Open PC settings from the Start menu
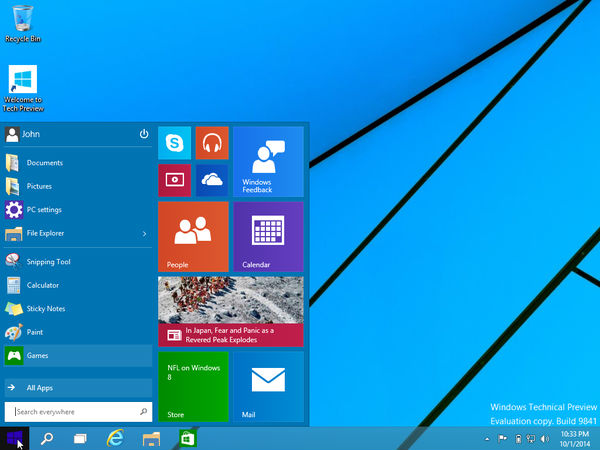This screenshot has width=600, height=450. tap(44, 210)
